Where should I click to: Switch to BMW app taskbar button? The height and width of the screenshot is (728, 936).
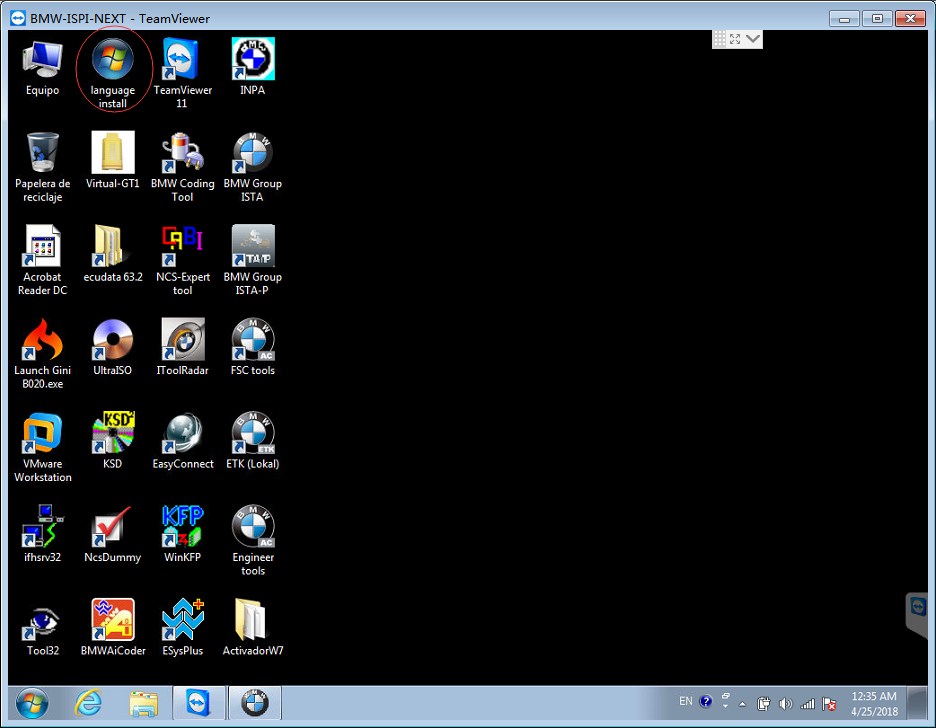255,703
